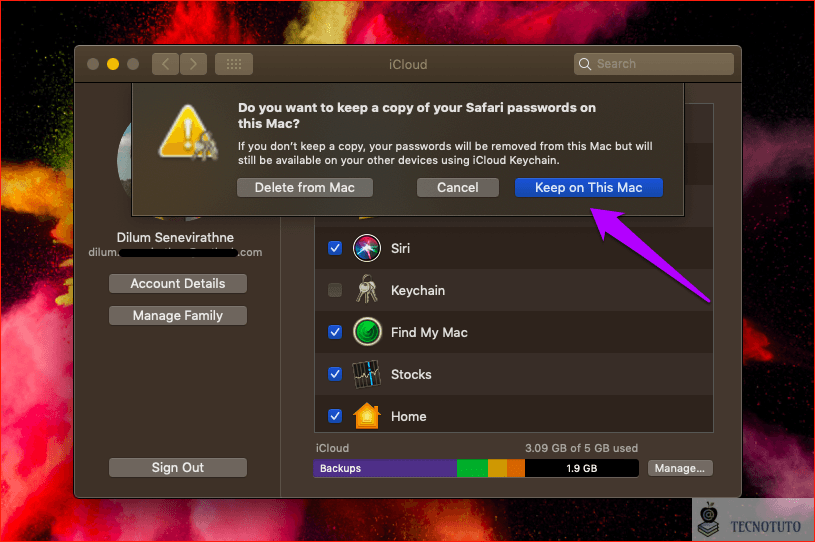
Task: Open Account Details
Action: (178, 284)
